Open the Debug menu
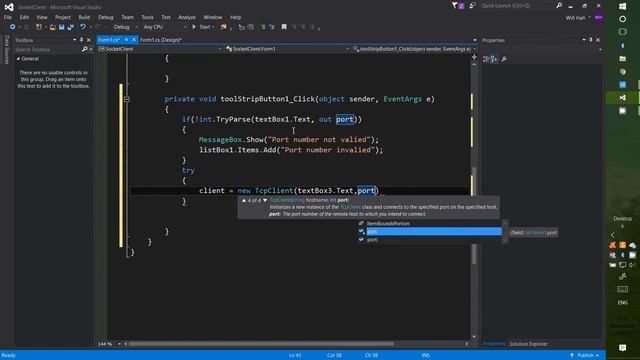 click(x=106, y=17)
